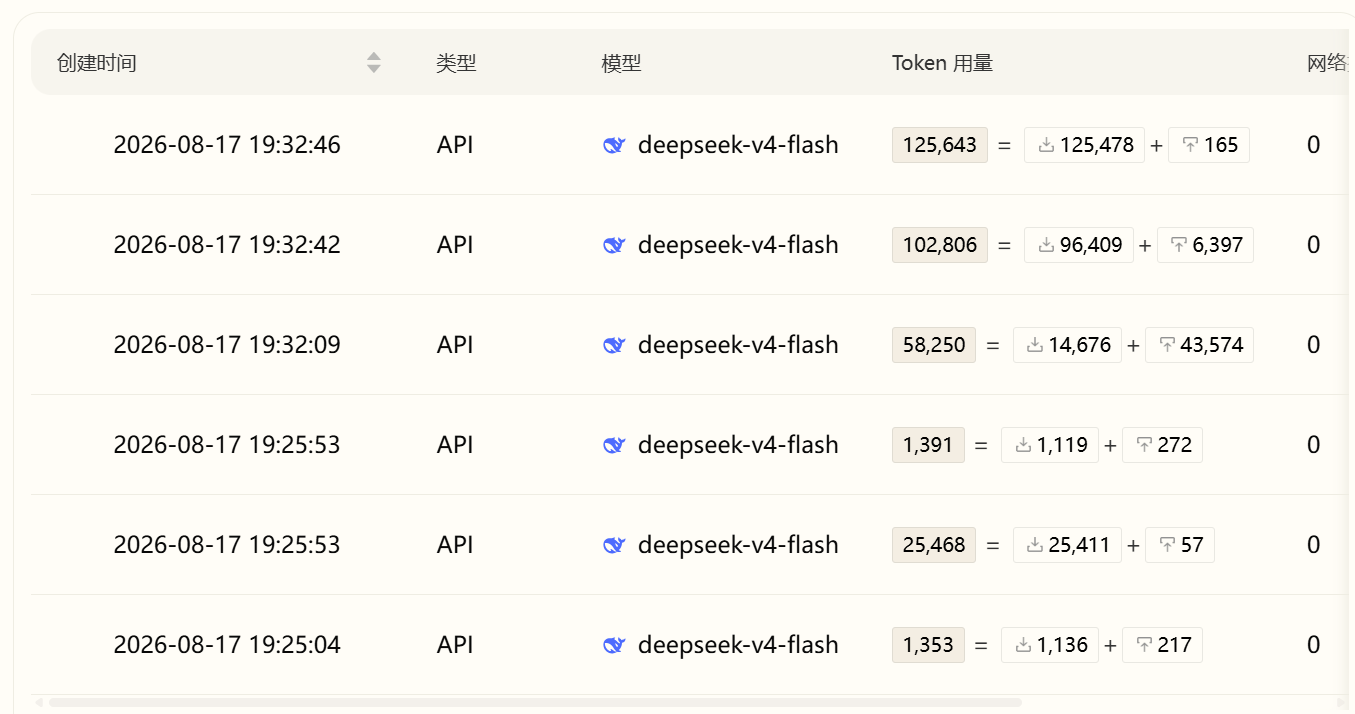
Task: Click the timestamp 2026-08-17 19:32:42
Action: pyautogui.click(x=227, y=245)
